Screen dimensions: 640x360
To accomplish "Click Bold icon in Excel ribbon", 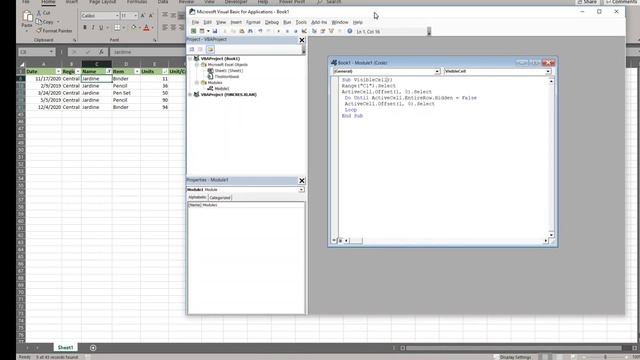I will pos(84,28).
